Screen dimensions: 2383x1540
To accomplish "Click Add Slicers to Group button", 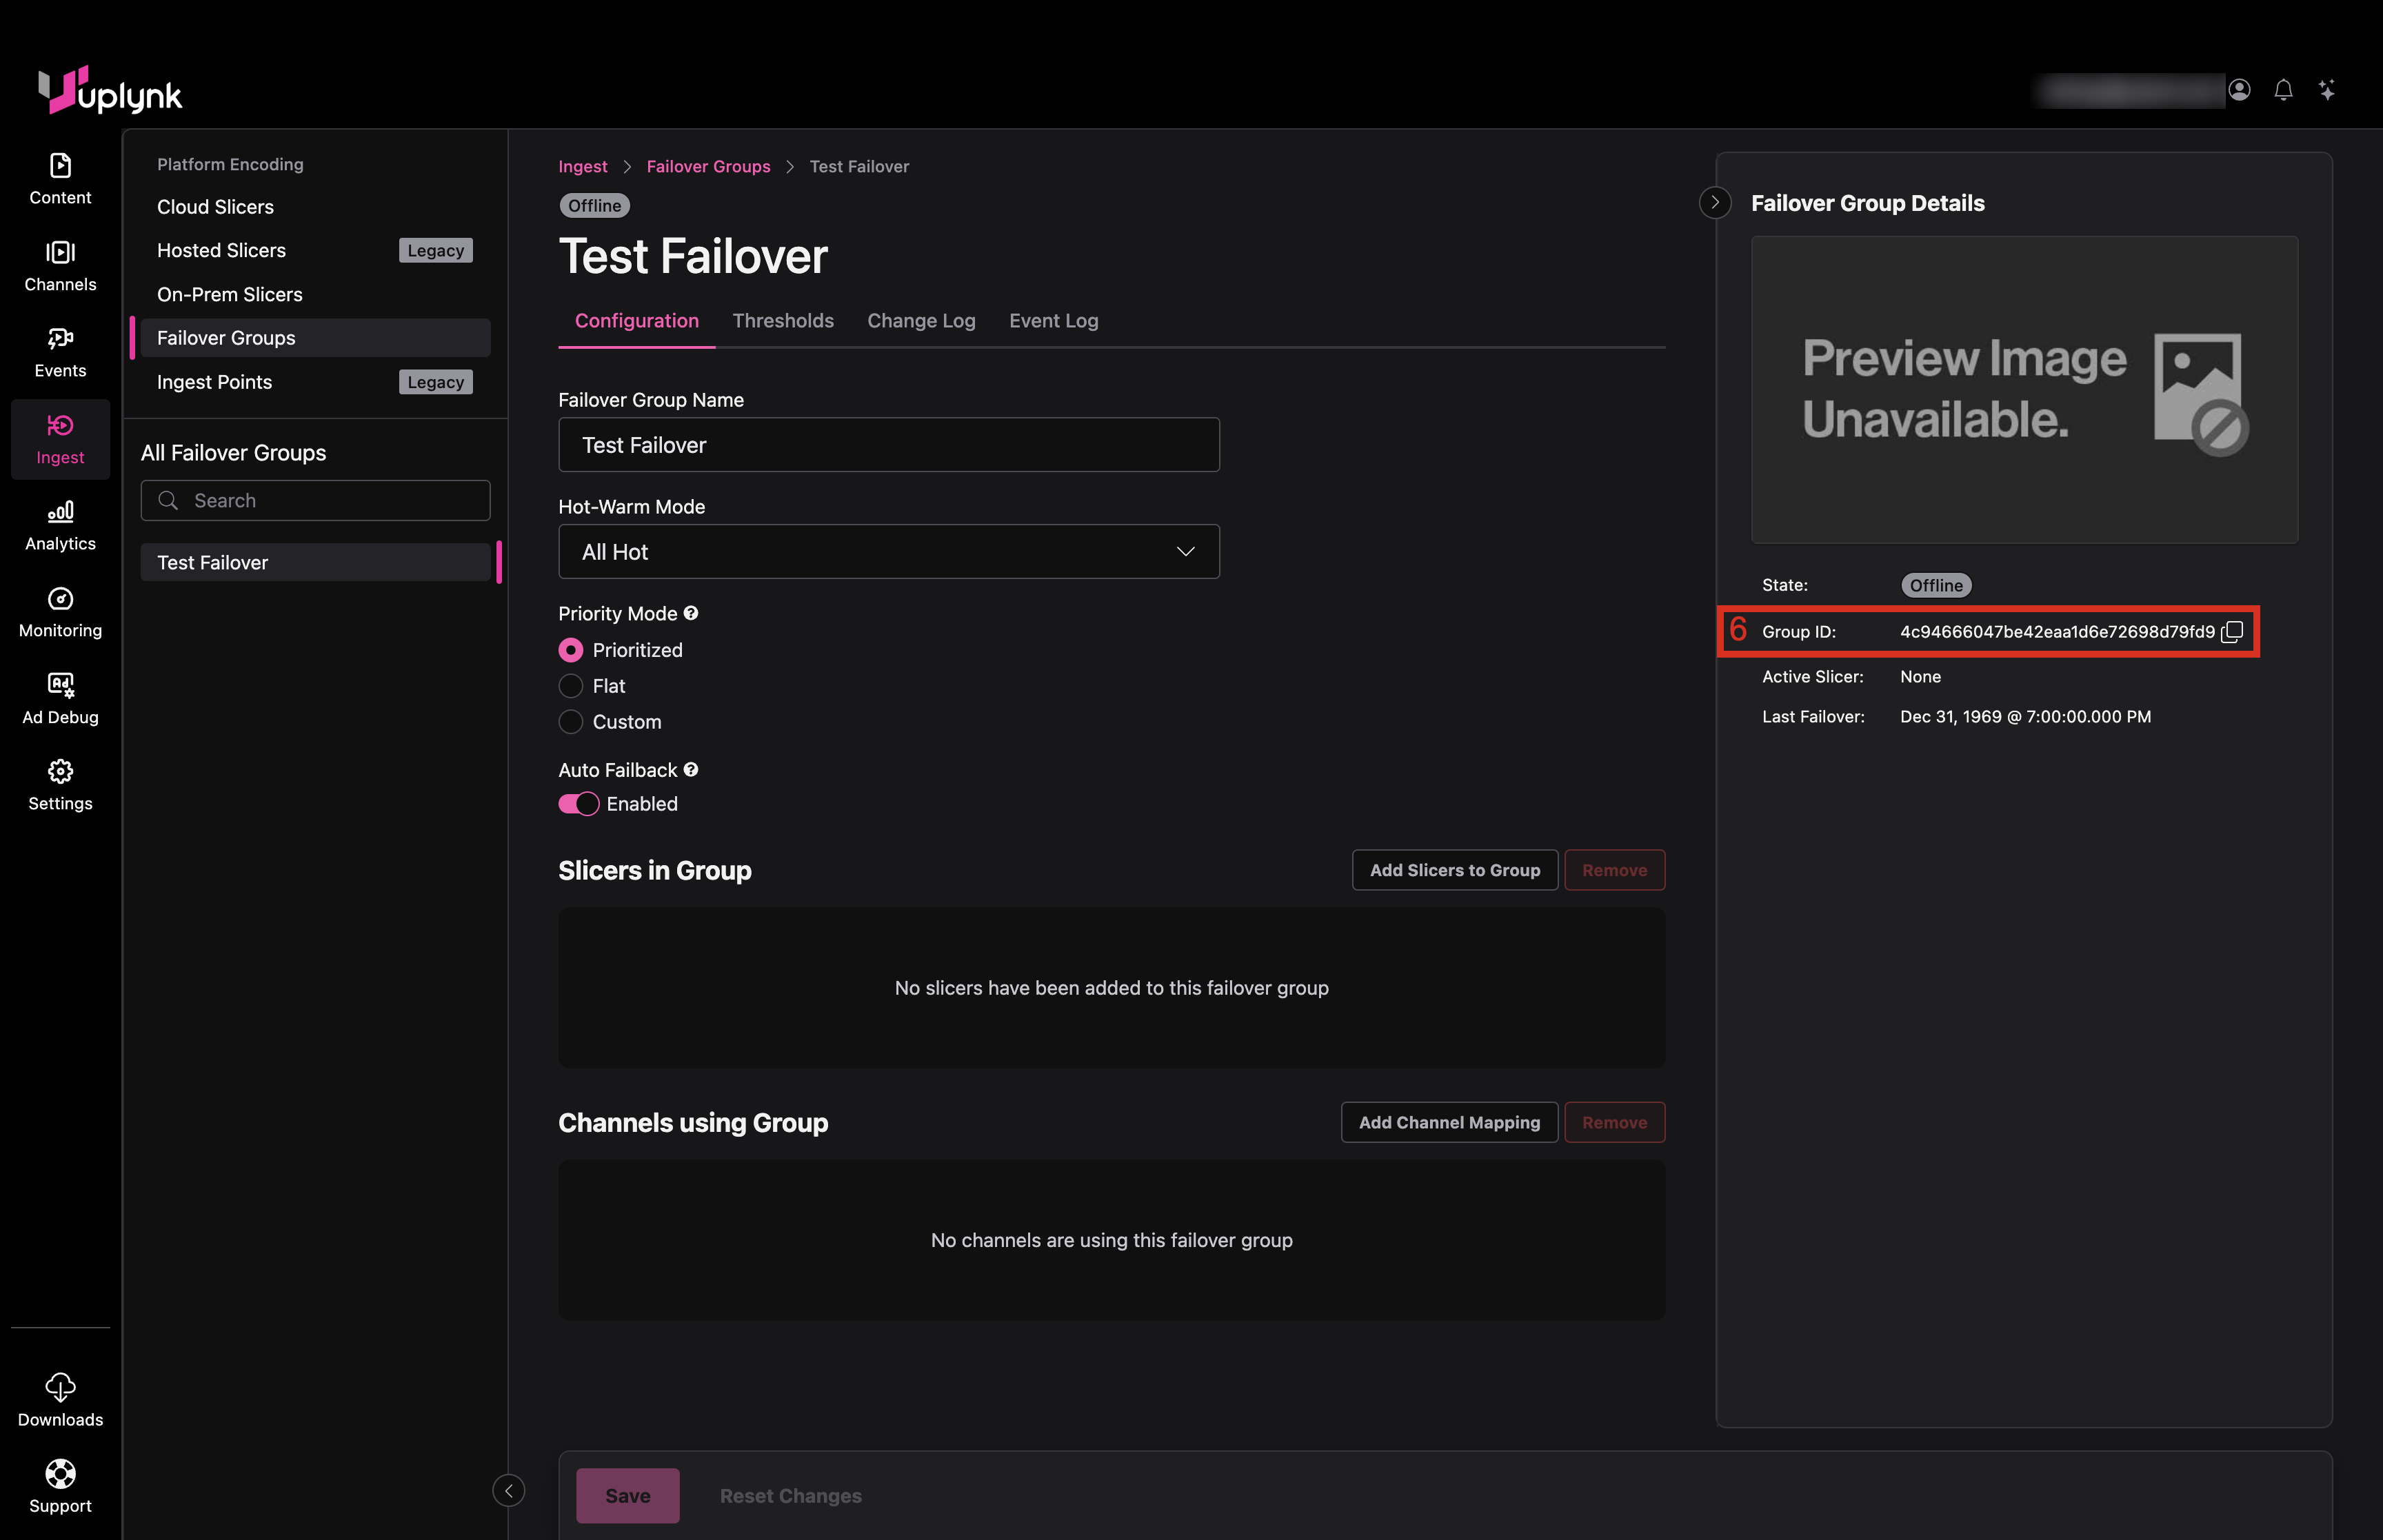I will pyautogui.click(x=1454, y=870).
